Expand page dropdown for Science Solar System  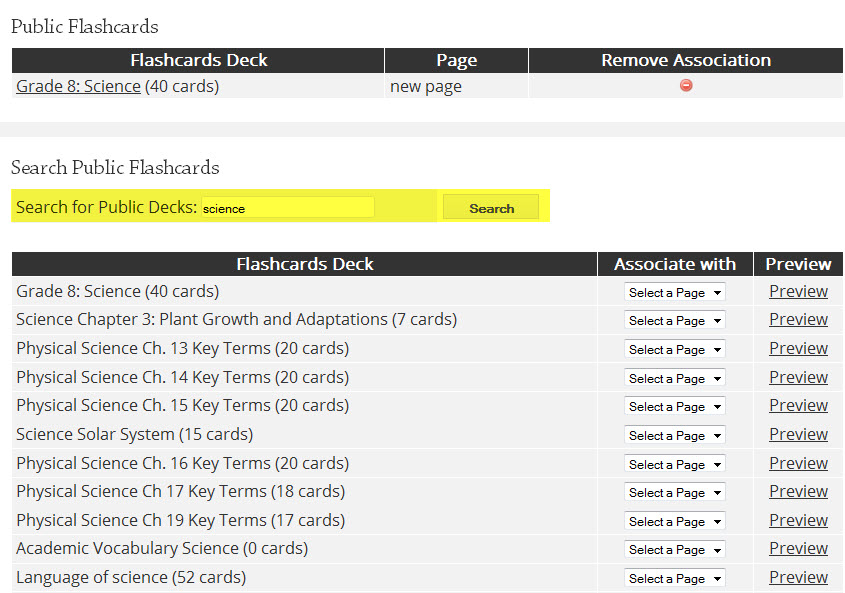(x=675, y=436)
